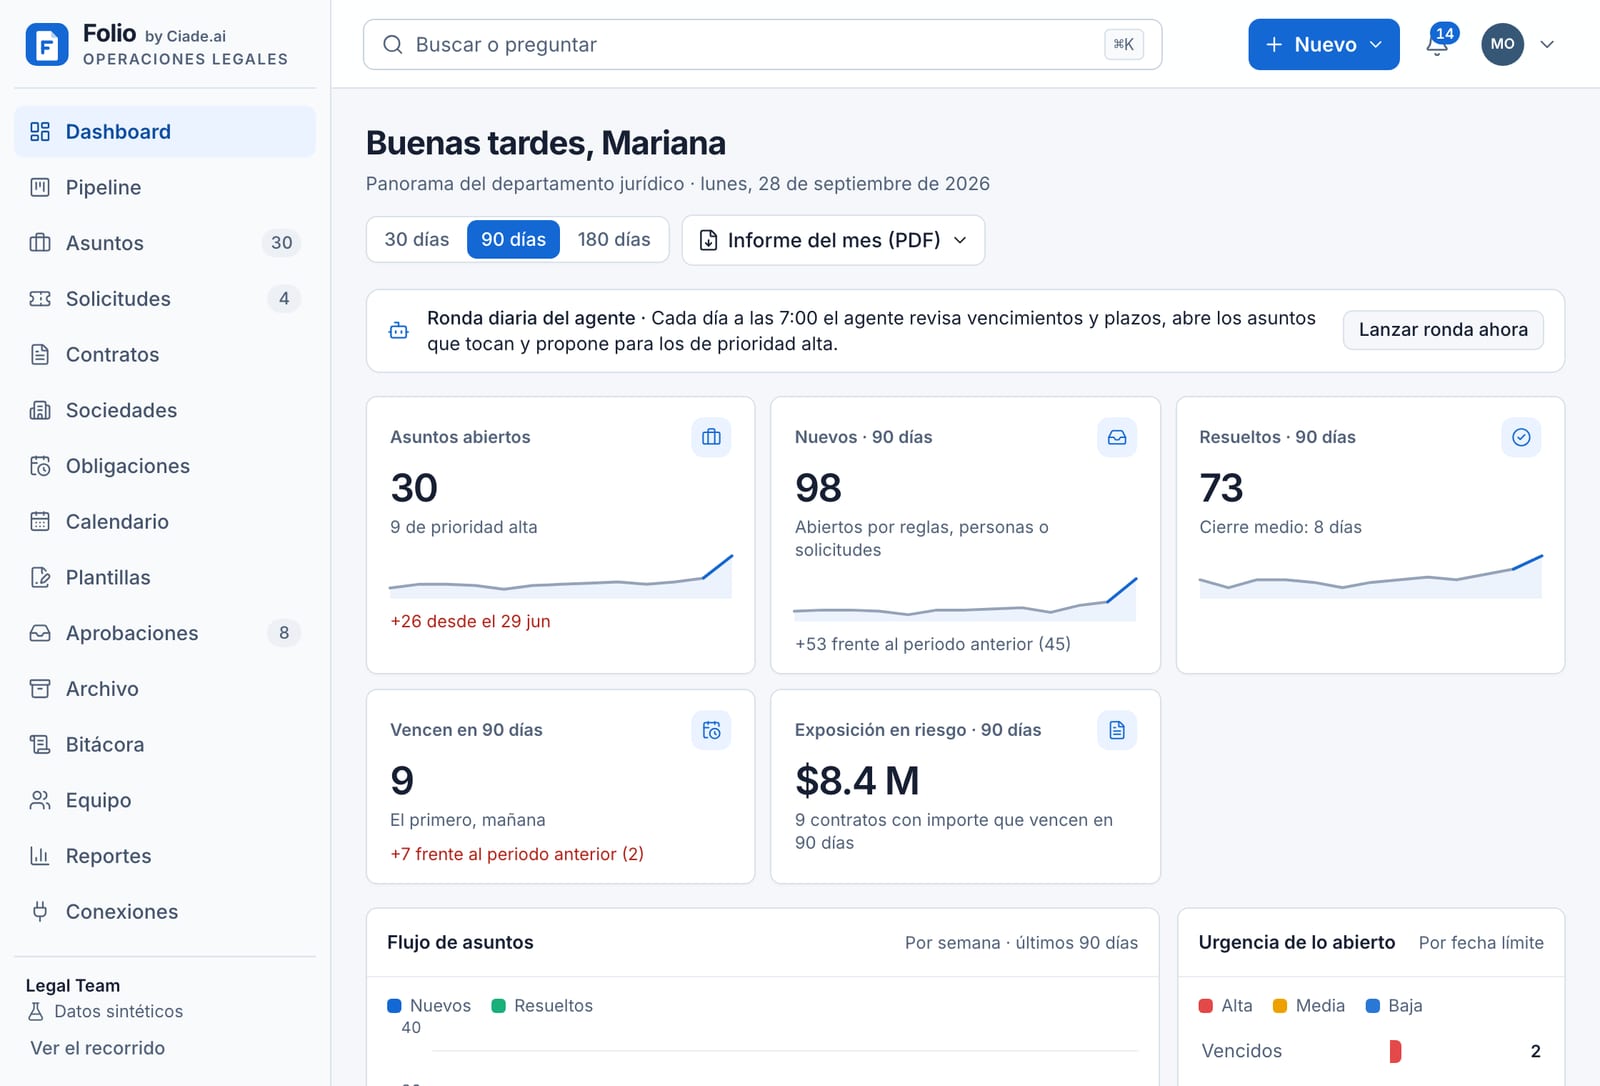Select the 90 días period
This screenshot has height=1086, width=1600.
pos(513,239)
